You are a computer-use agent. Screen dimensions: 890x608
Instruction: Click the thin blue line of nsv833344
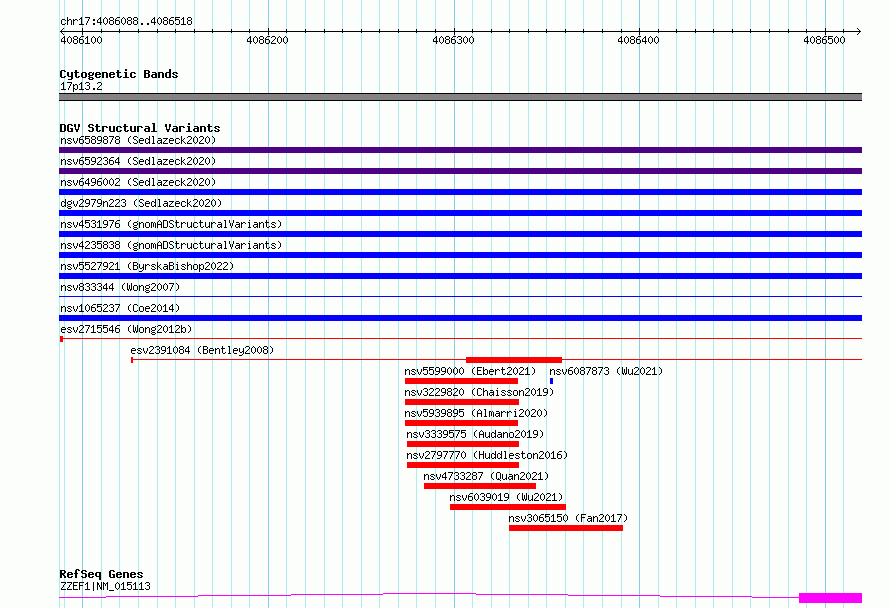[x=460, y=296]
